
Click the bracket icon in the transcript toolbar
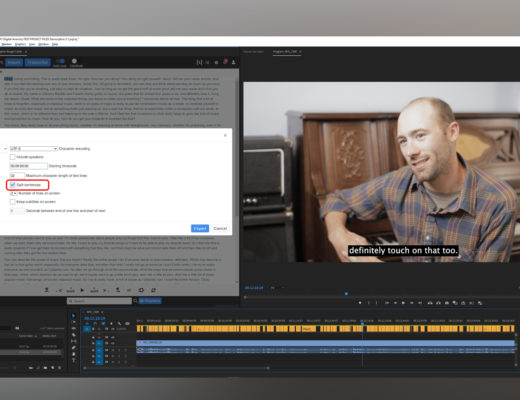(199, 62)
